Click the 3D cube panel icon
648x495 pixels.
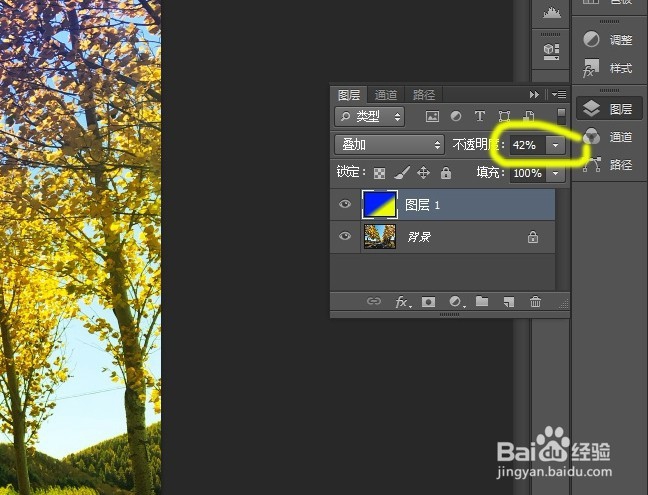[551, 52]
